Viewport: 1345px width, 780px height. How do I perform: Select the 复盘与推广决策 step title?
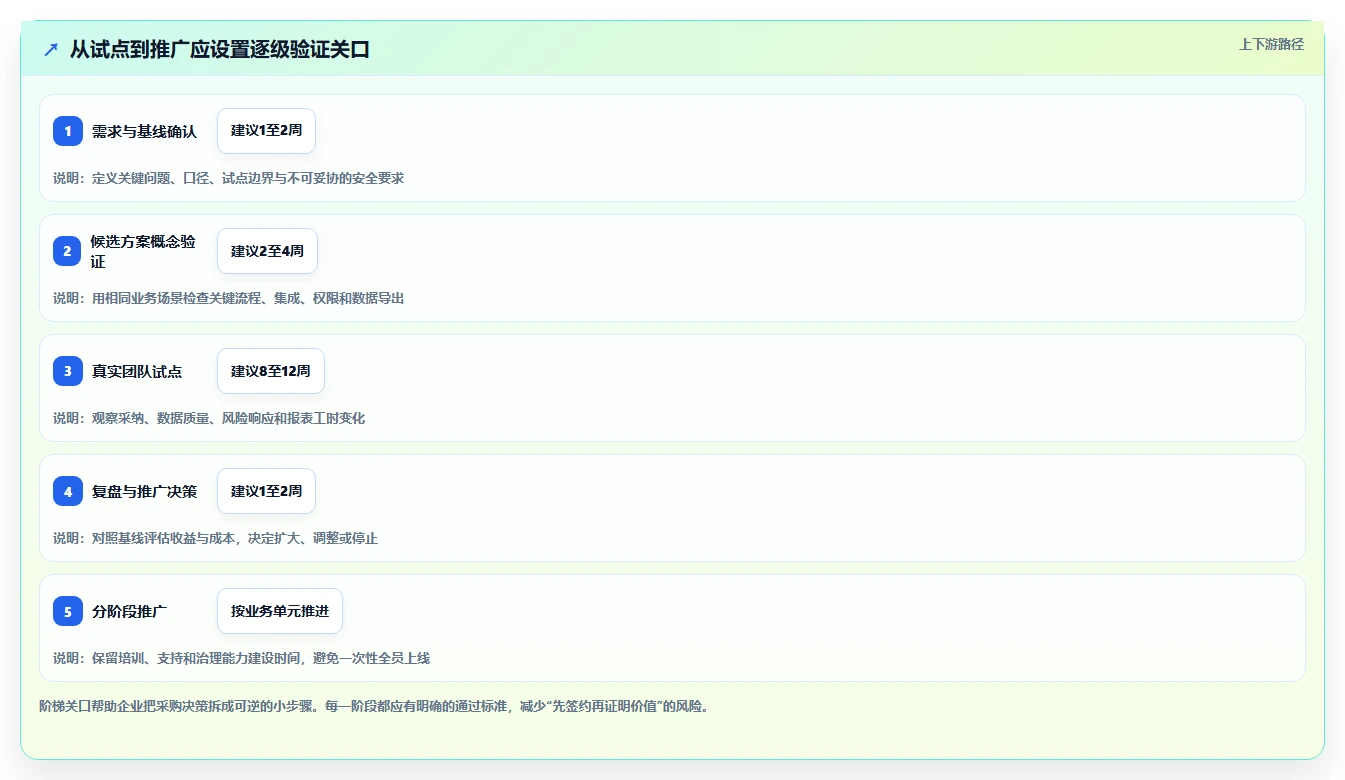(145, 491)
